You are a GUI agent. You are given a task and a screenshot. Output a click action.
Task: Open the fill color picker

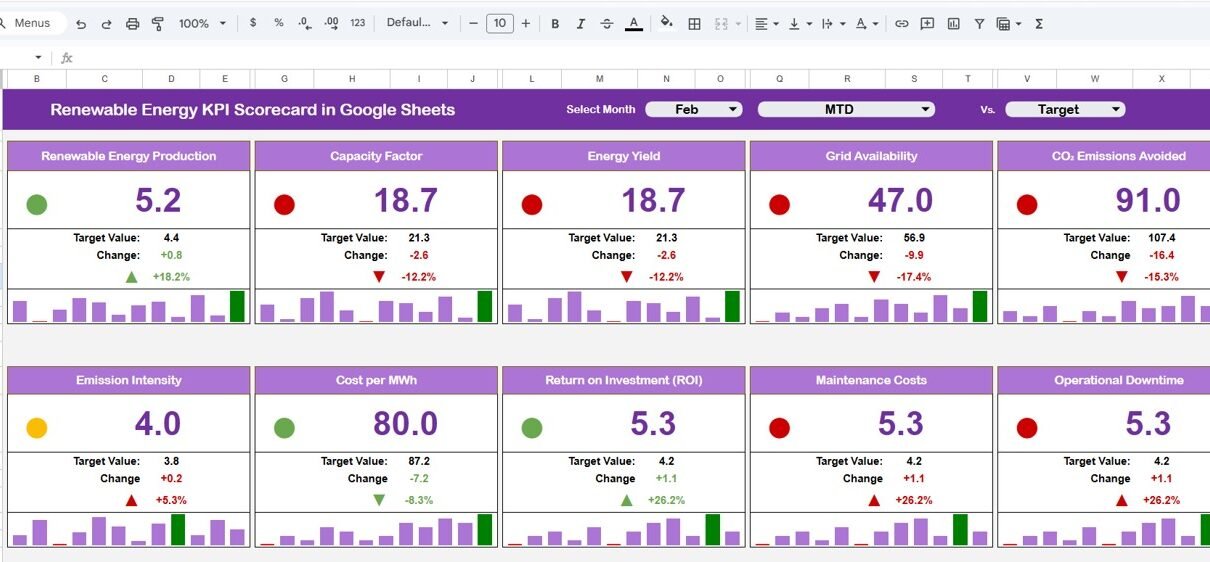click(x=667, y=23)
